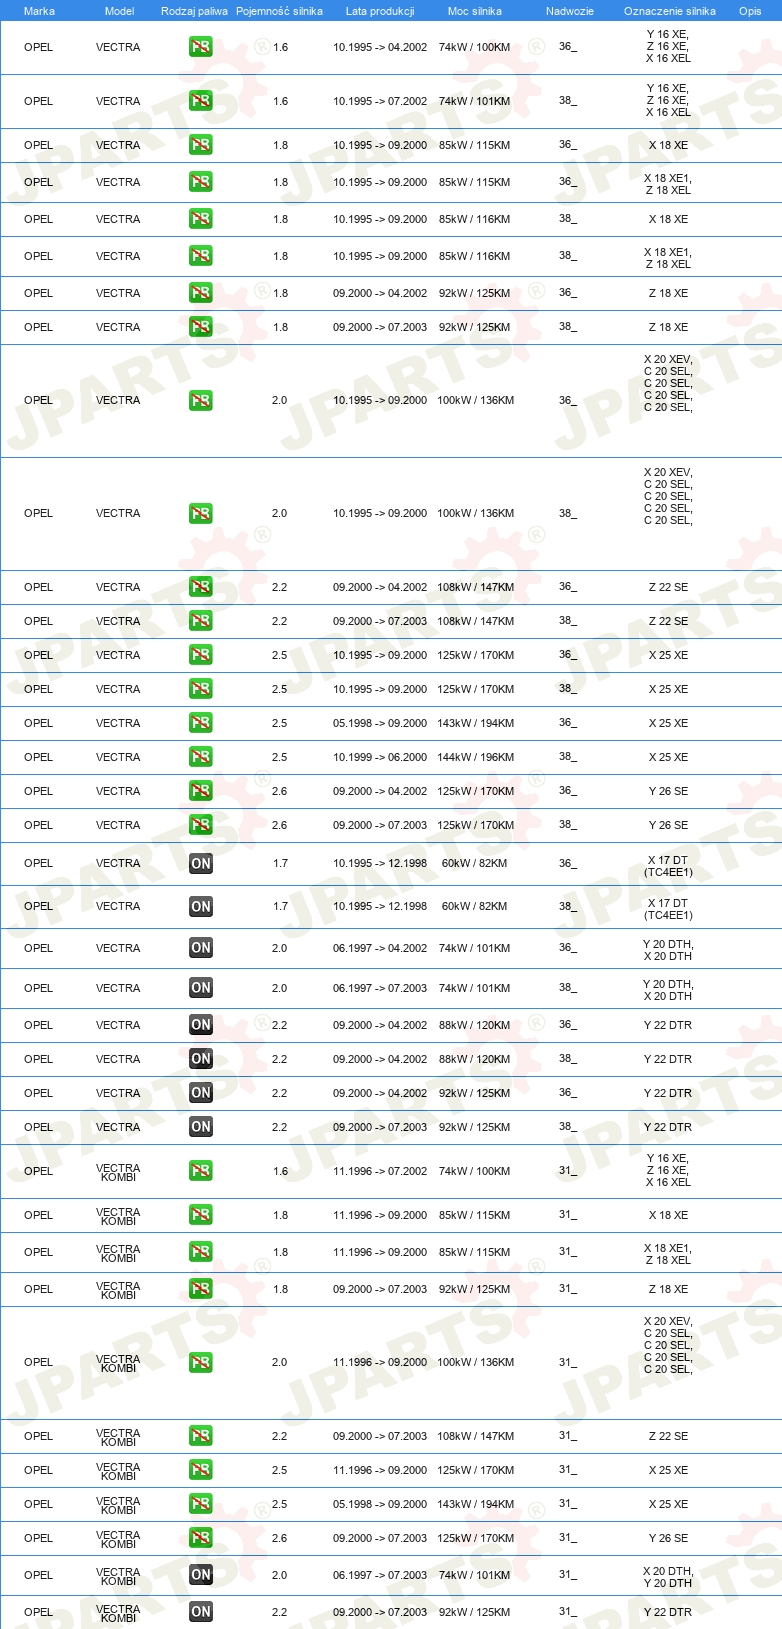Screen dimensions: 782x1629
Task: Click the petrol icon for Vectra 1.6 100KM sedan 36_
Action: (x=201, y=47)
